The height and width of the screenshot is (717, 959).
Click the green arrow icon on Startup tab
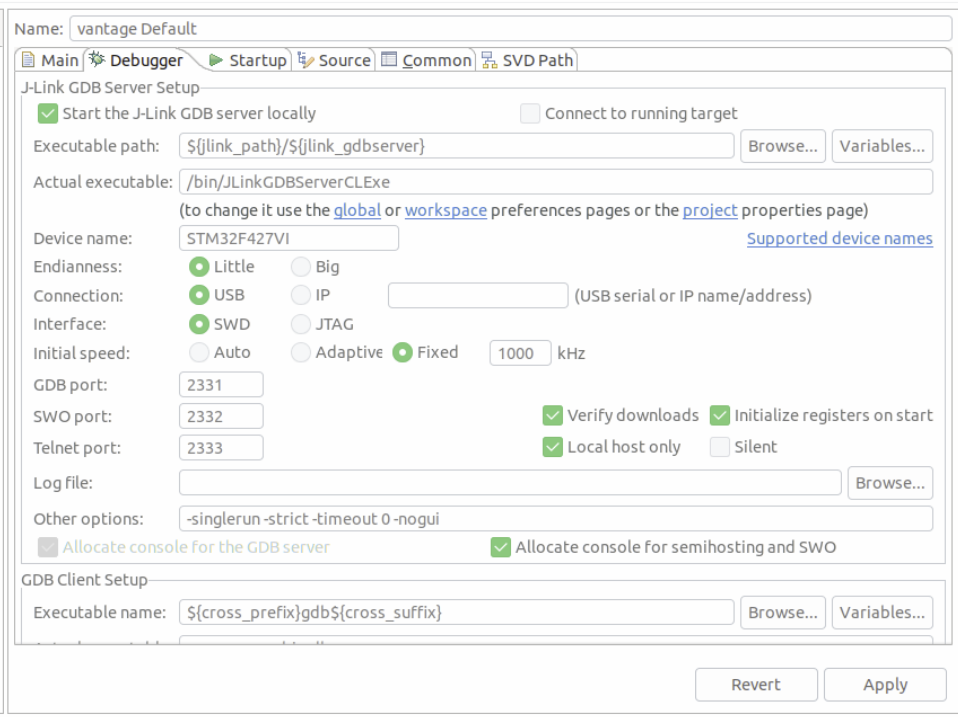pyautogui.click(x=216, y=60)
